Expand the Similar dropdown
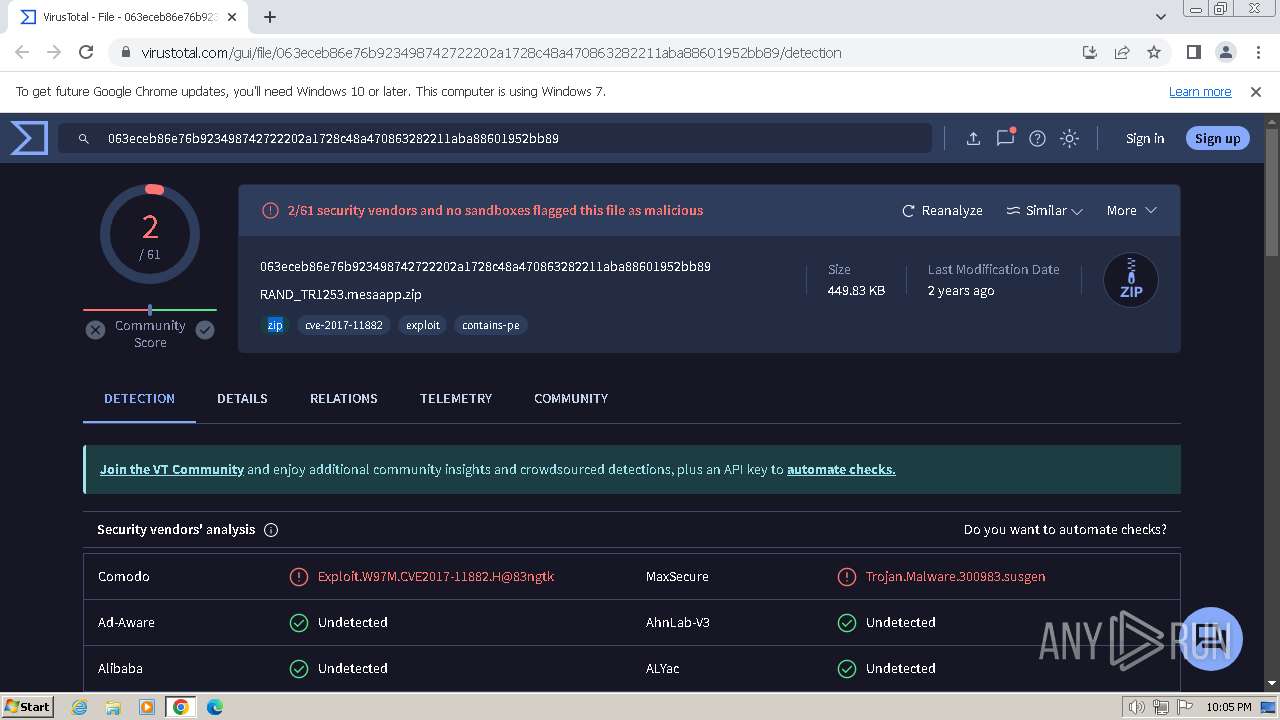 [x=1045, y=211]
